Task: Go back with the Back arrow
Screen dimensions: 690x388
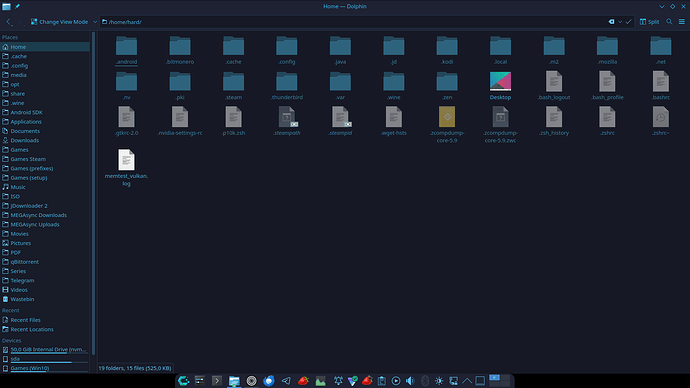Action: tap(9, 22)
